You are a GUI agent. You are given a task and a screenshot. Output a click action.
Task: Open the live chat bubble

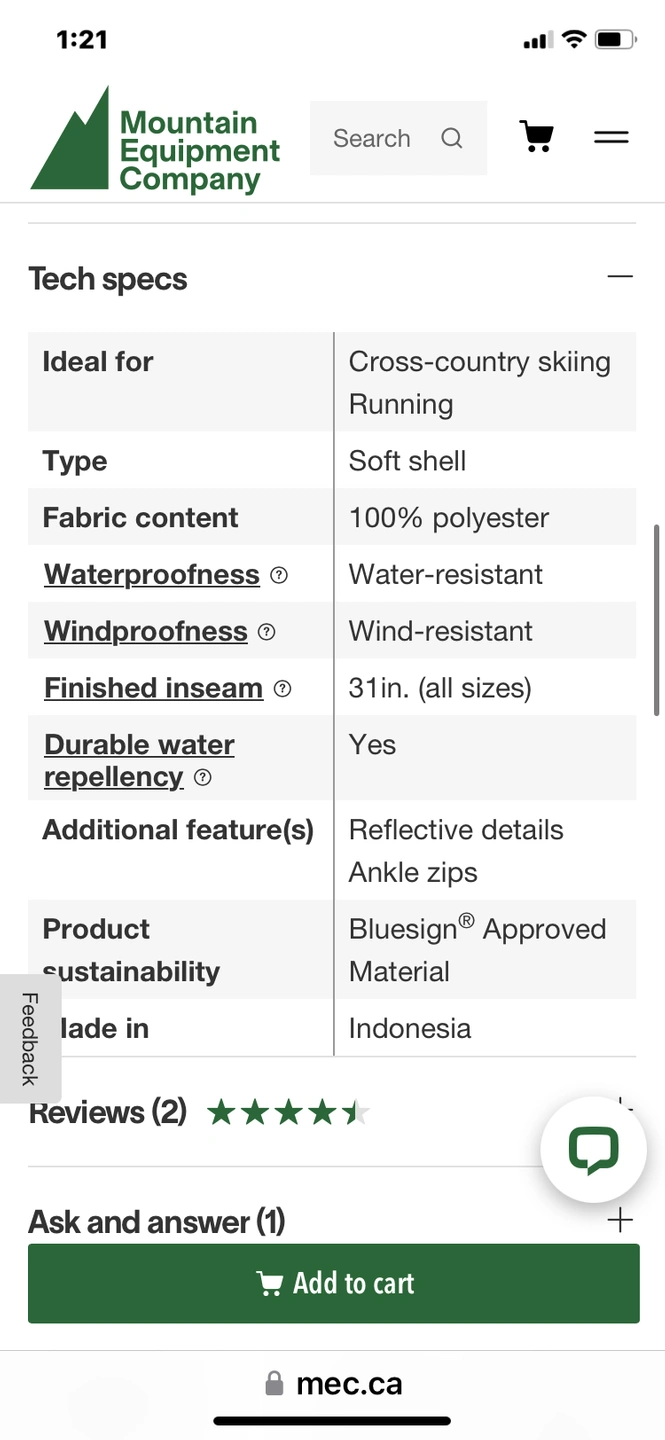pos(593,1149)
